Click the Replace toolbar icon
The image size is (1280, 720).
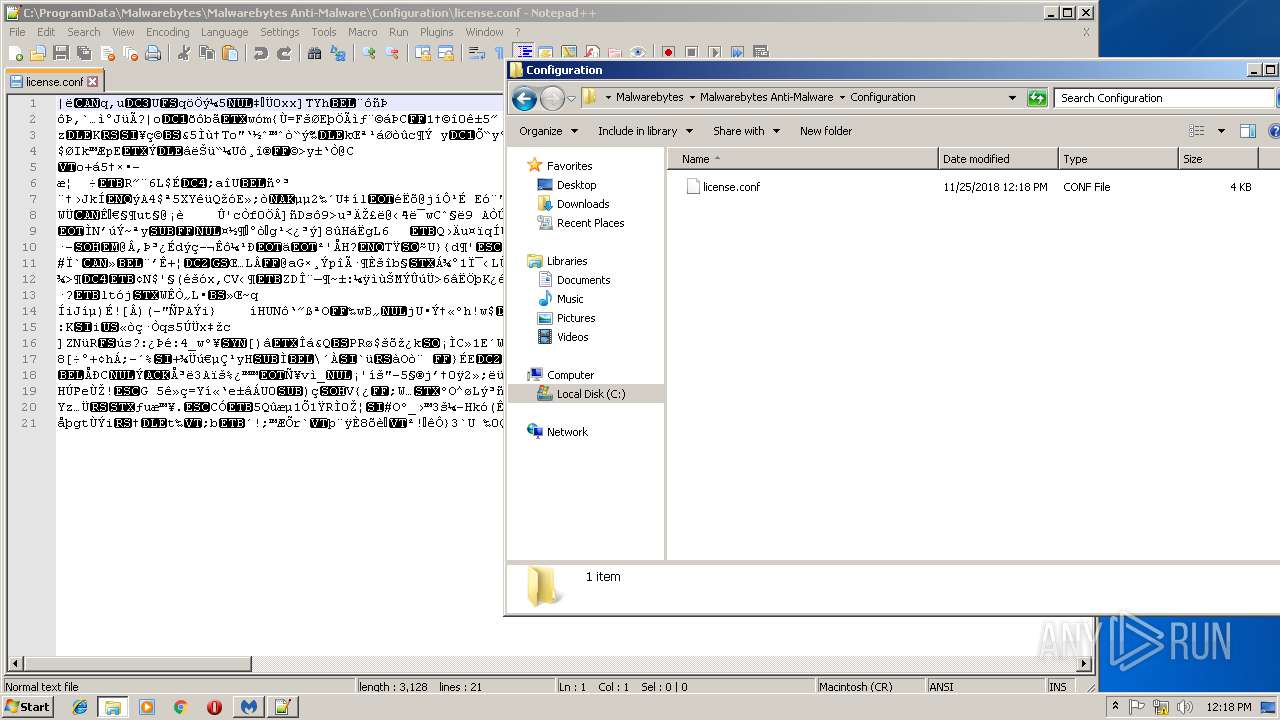tap(337, 53)
